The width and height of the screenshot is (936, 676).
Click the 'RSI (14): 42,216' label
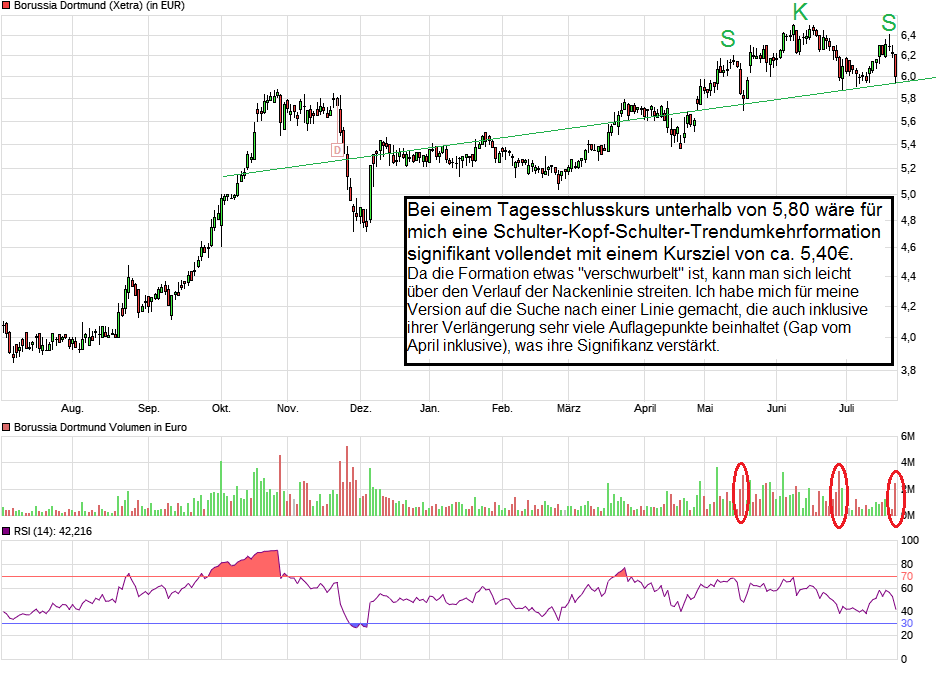click(53, 531)
